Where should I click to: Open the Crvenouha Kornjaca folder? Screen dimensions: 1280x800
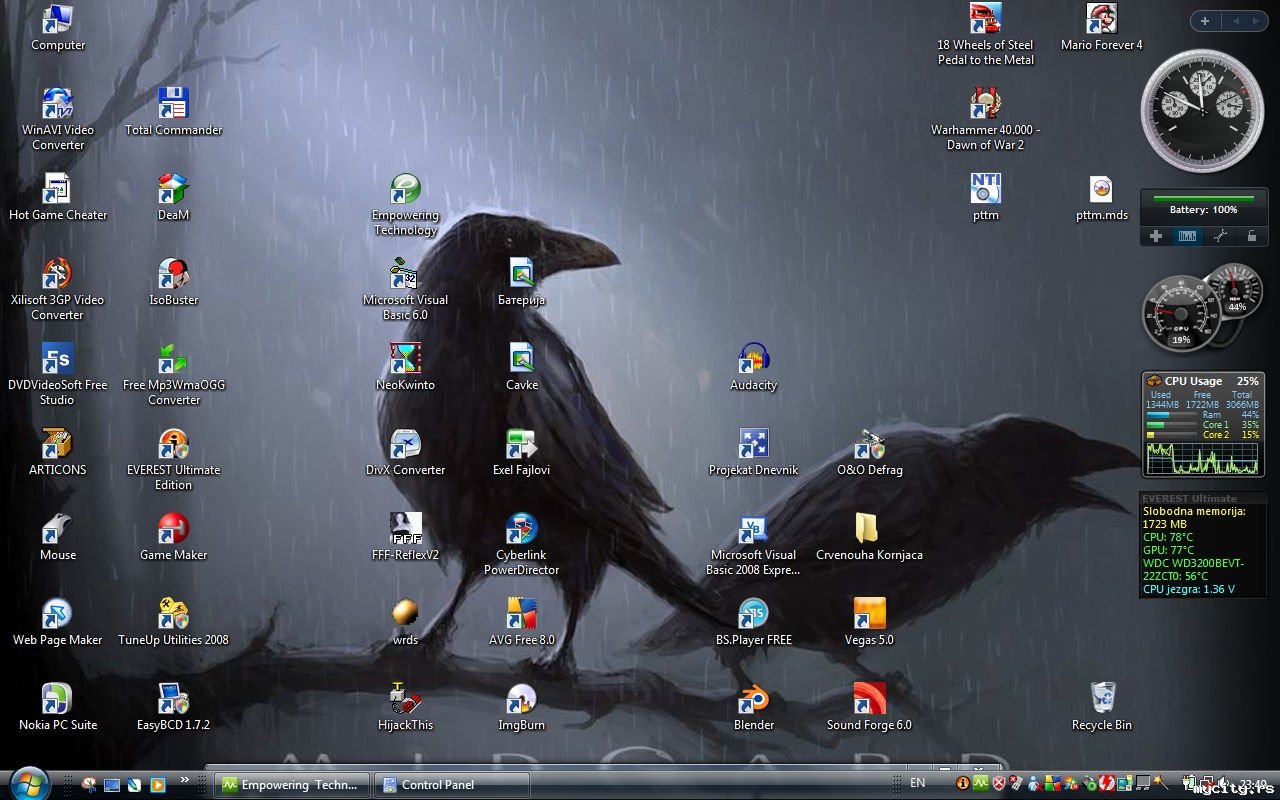(x=870, y=537)
